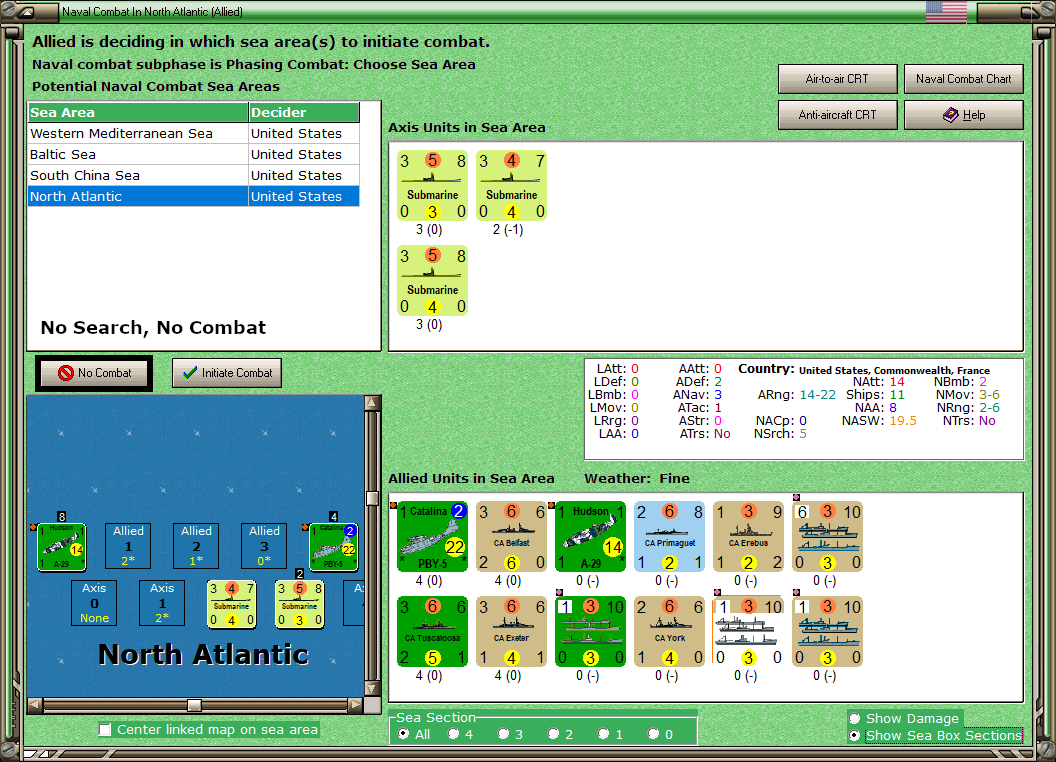The image size is (1056, 762).
Task: Select the CA Primaguet cruiser counter
Action: click(669, 536)
